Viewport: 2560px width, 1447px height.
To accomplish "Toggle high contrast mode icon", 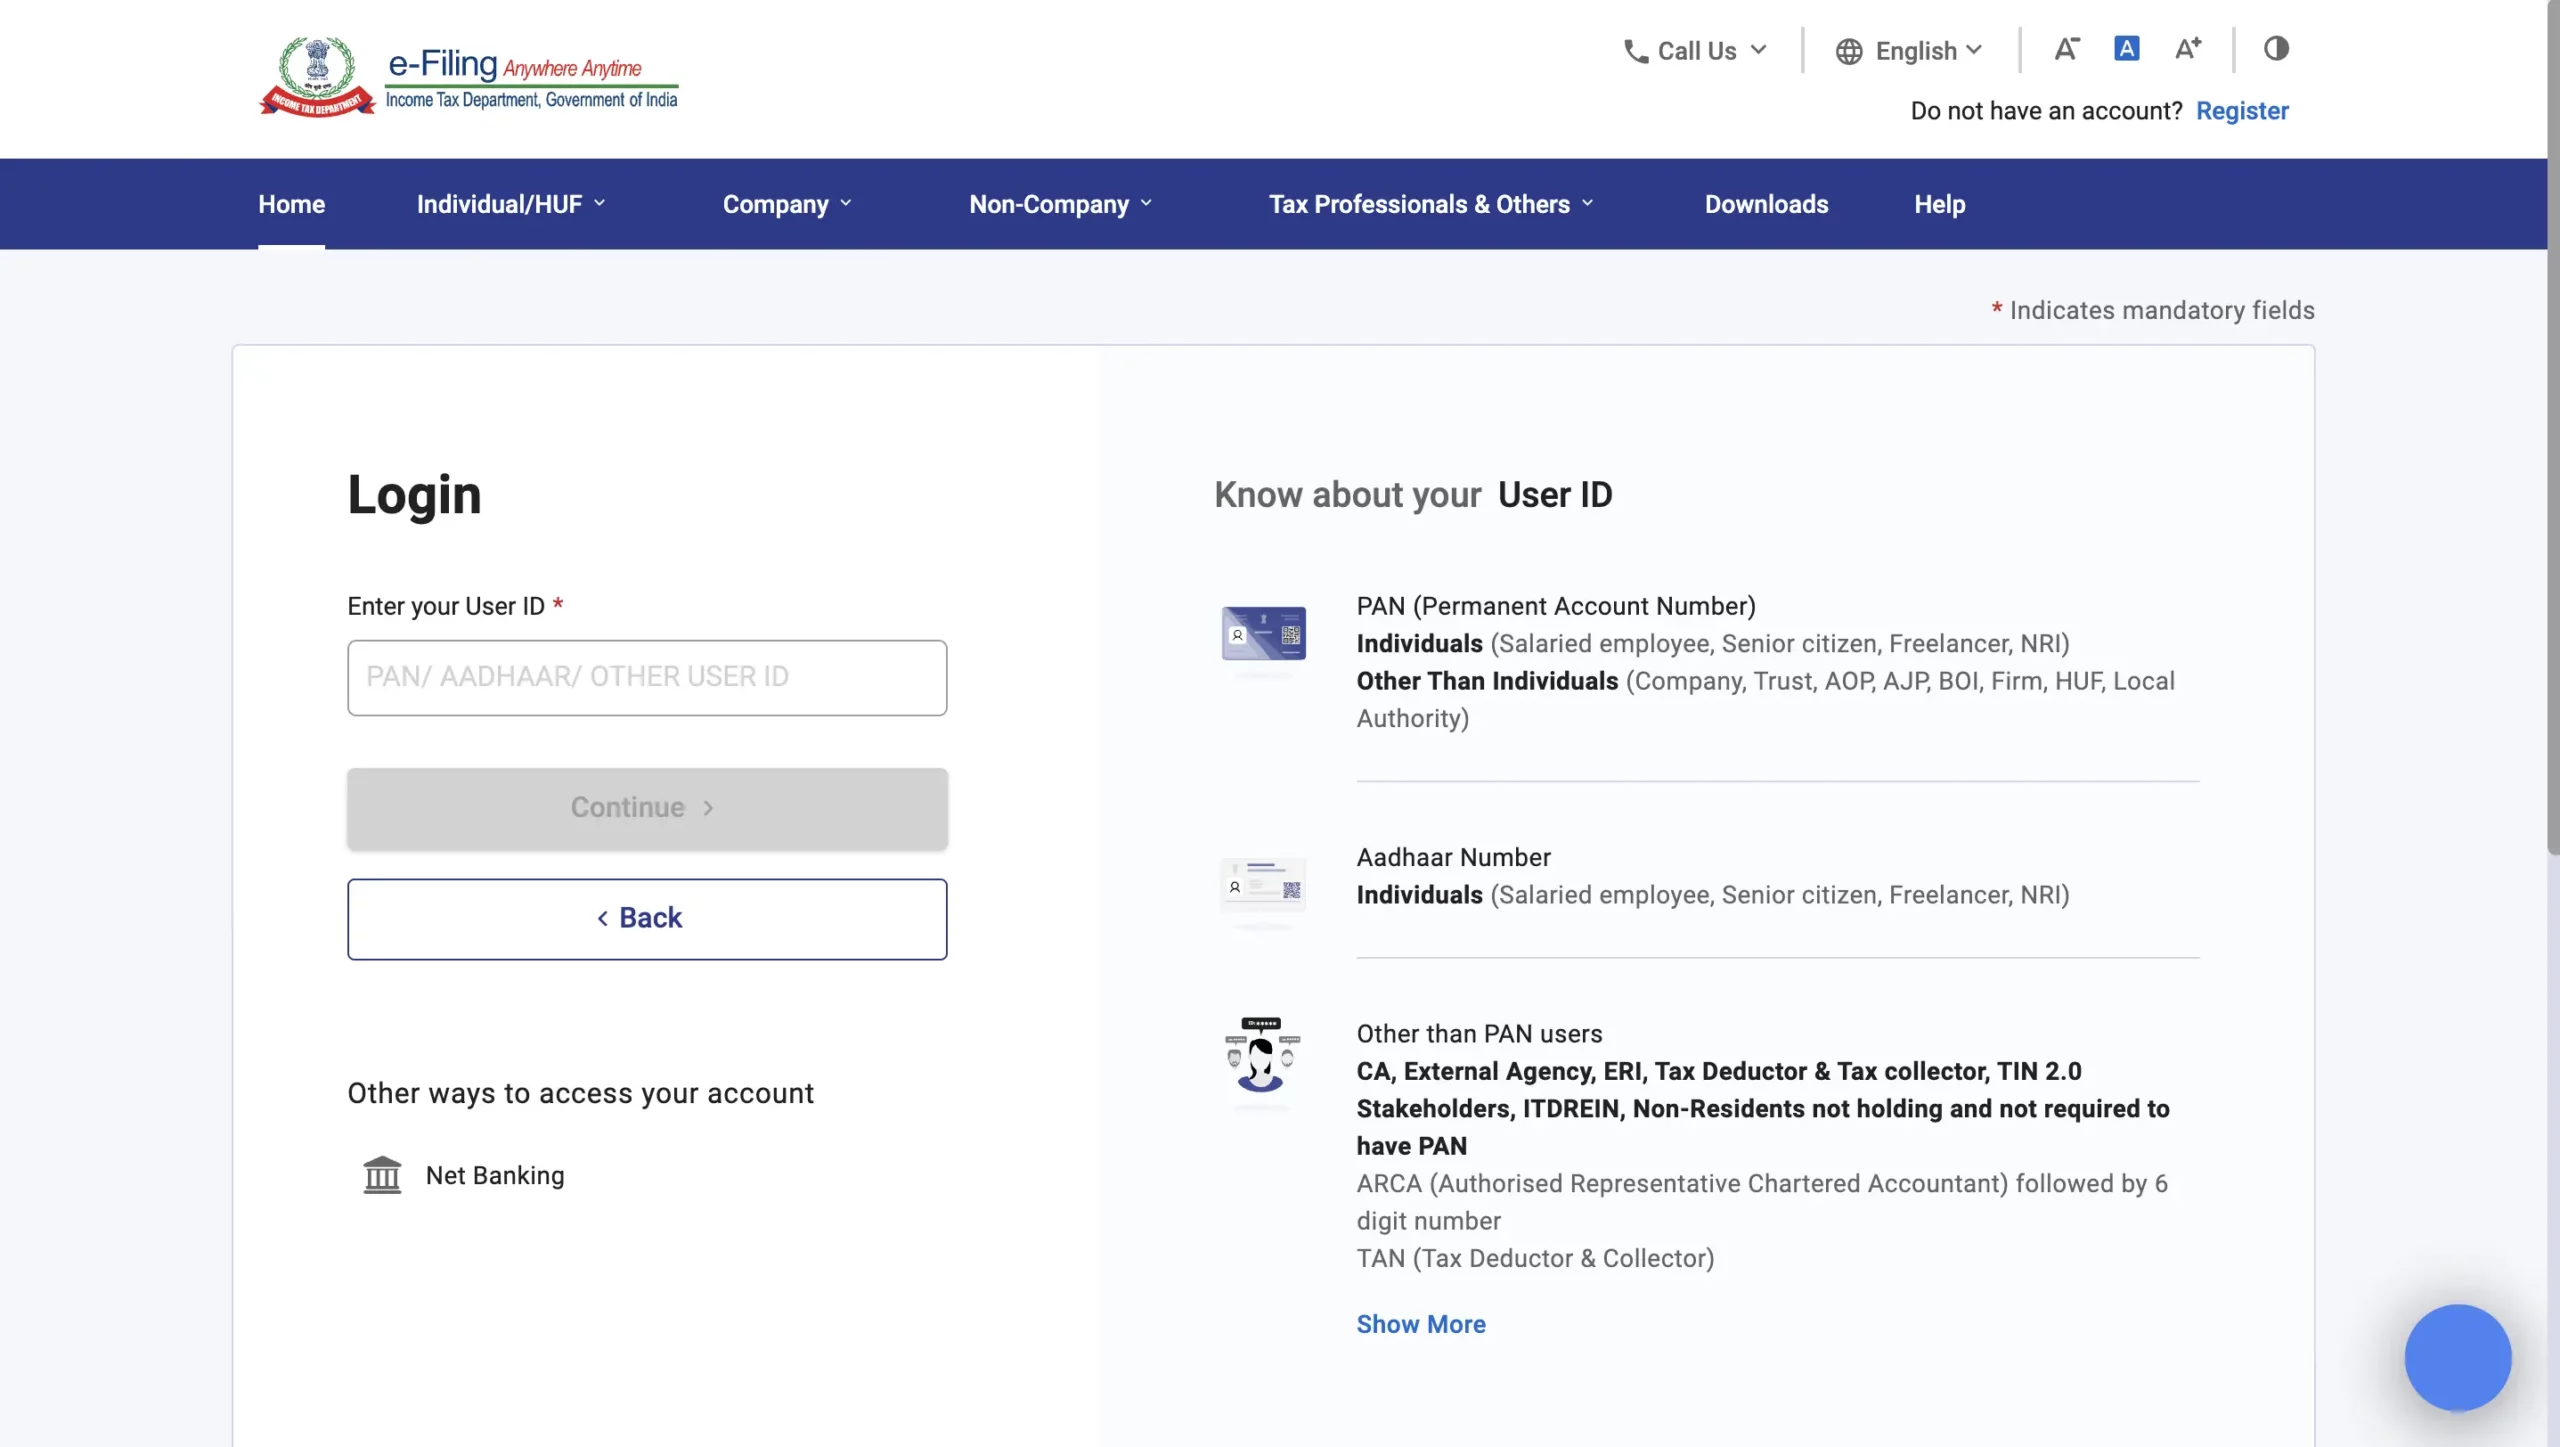I will (x=2276, y=49).
